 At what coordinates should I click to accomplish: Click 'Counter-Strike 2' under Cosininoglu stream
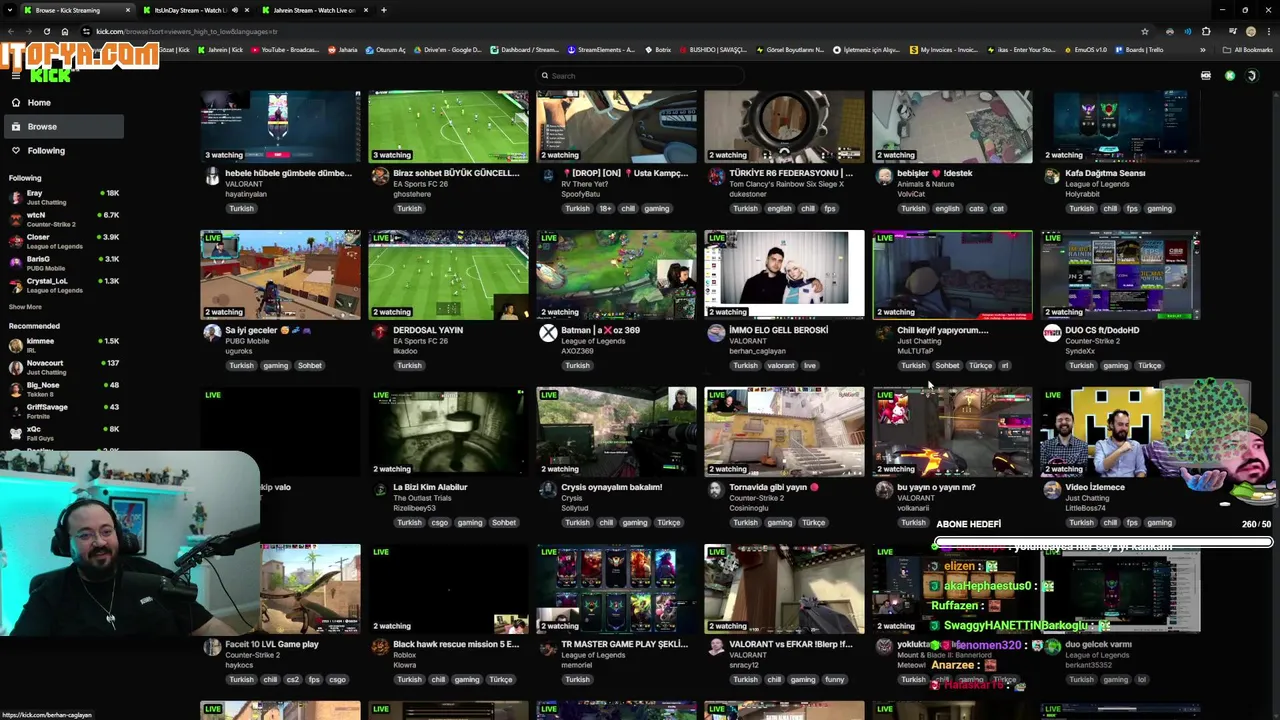pyautogui.click(x=756, y=498)
